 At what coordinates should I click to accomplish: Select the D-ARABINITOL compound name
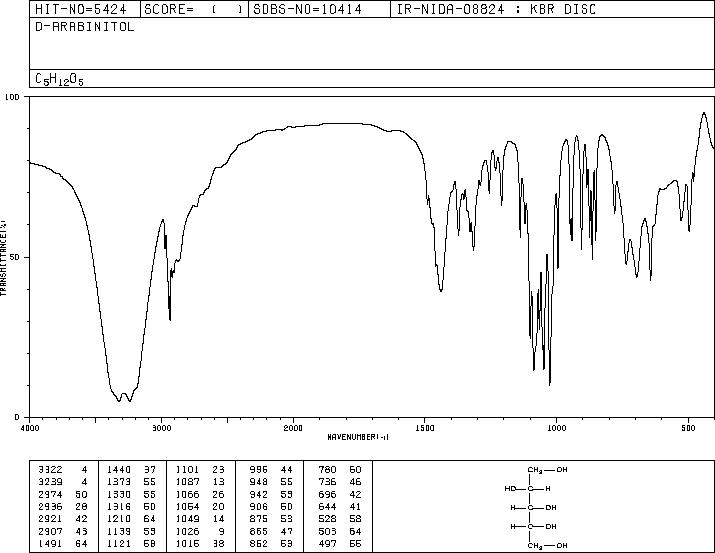pos(85,27)
